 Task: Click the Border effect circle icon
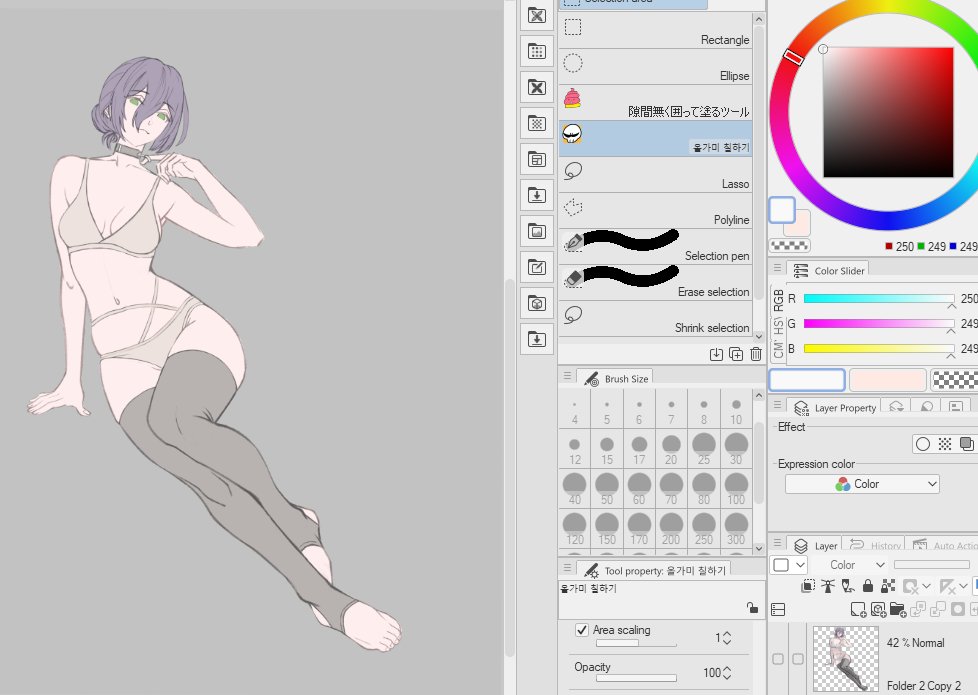click(x=923, y=444)
